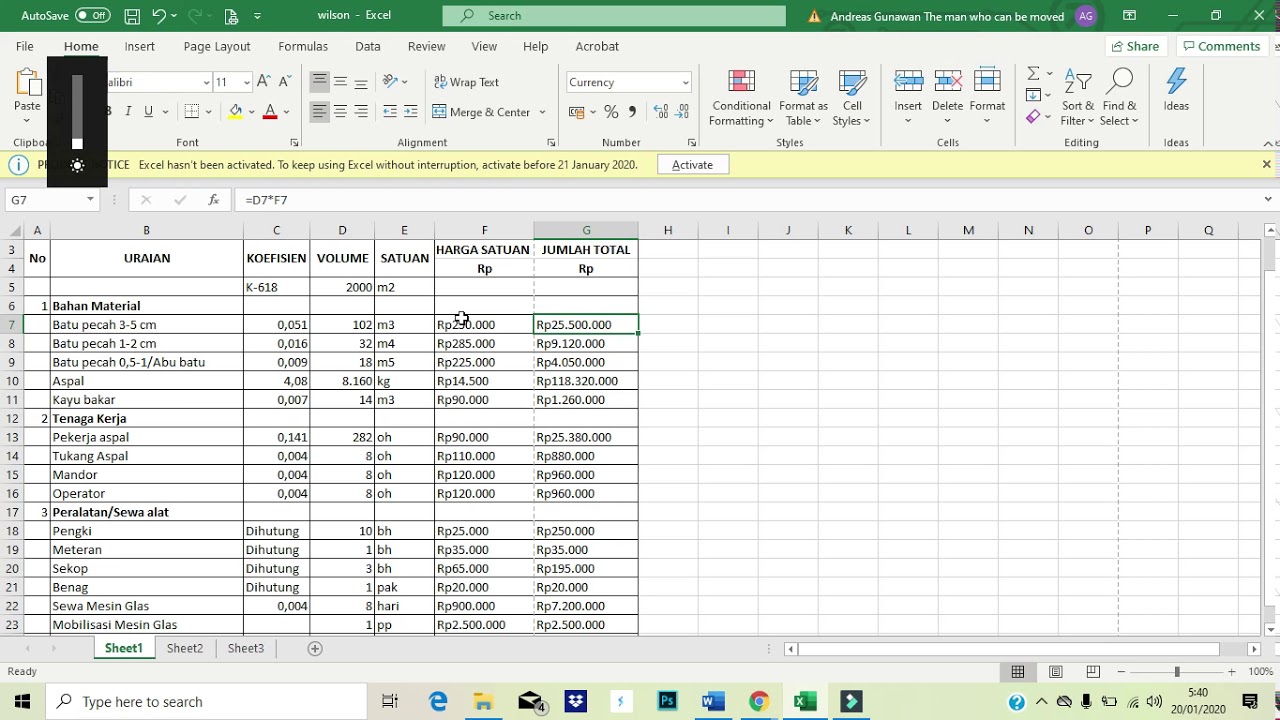The width and height of the screenshot is (1280, 720).
Task: Click the Search box in the title bar
Action: coord(614,16)
